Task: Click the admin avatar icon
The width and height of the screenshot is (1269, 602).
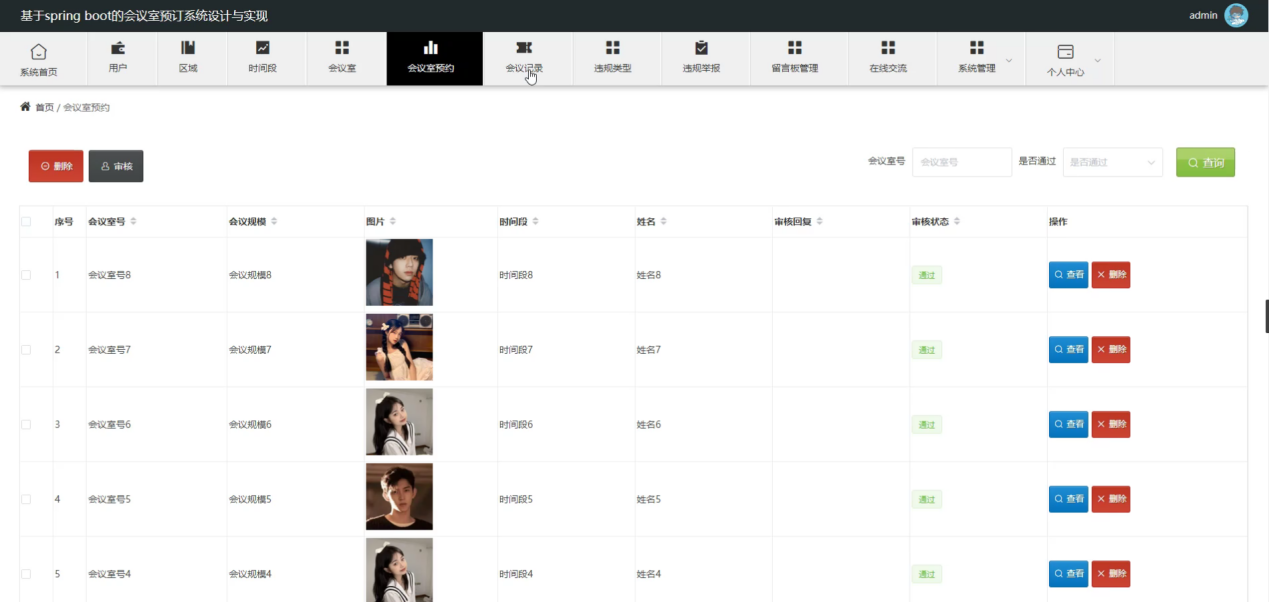Action: (1236, 15)
